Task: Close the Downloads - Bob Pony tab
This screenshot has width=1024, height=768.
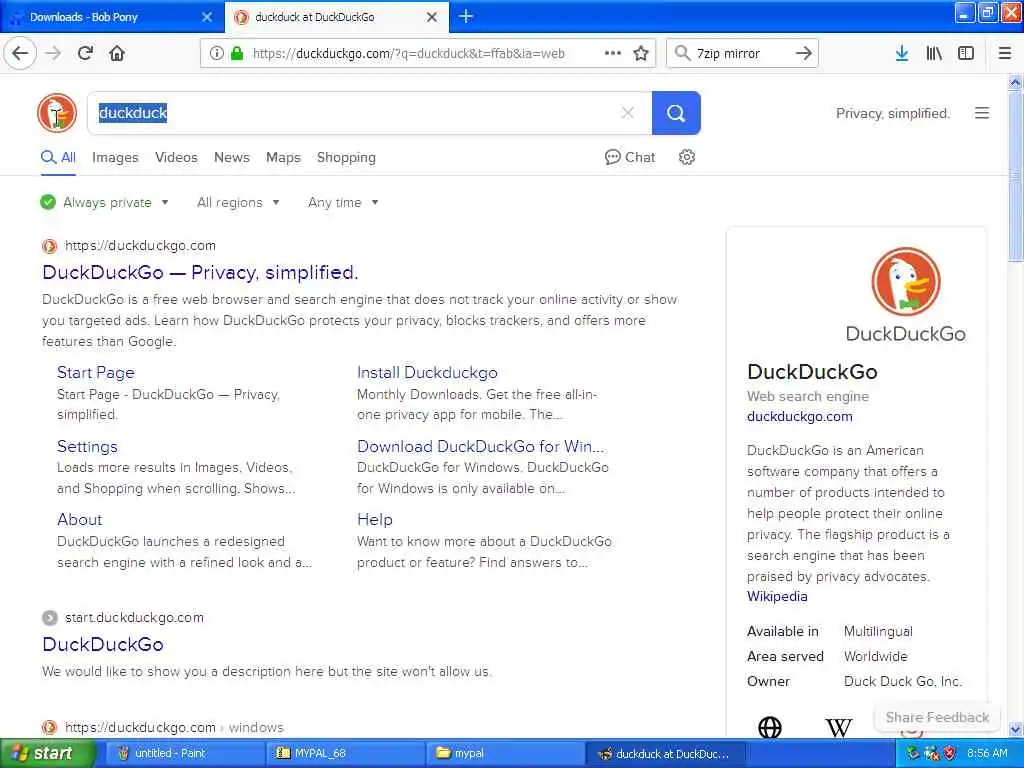Action: click(207, 17)
